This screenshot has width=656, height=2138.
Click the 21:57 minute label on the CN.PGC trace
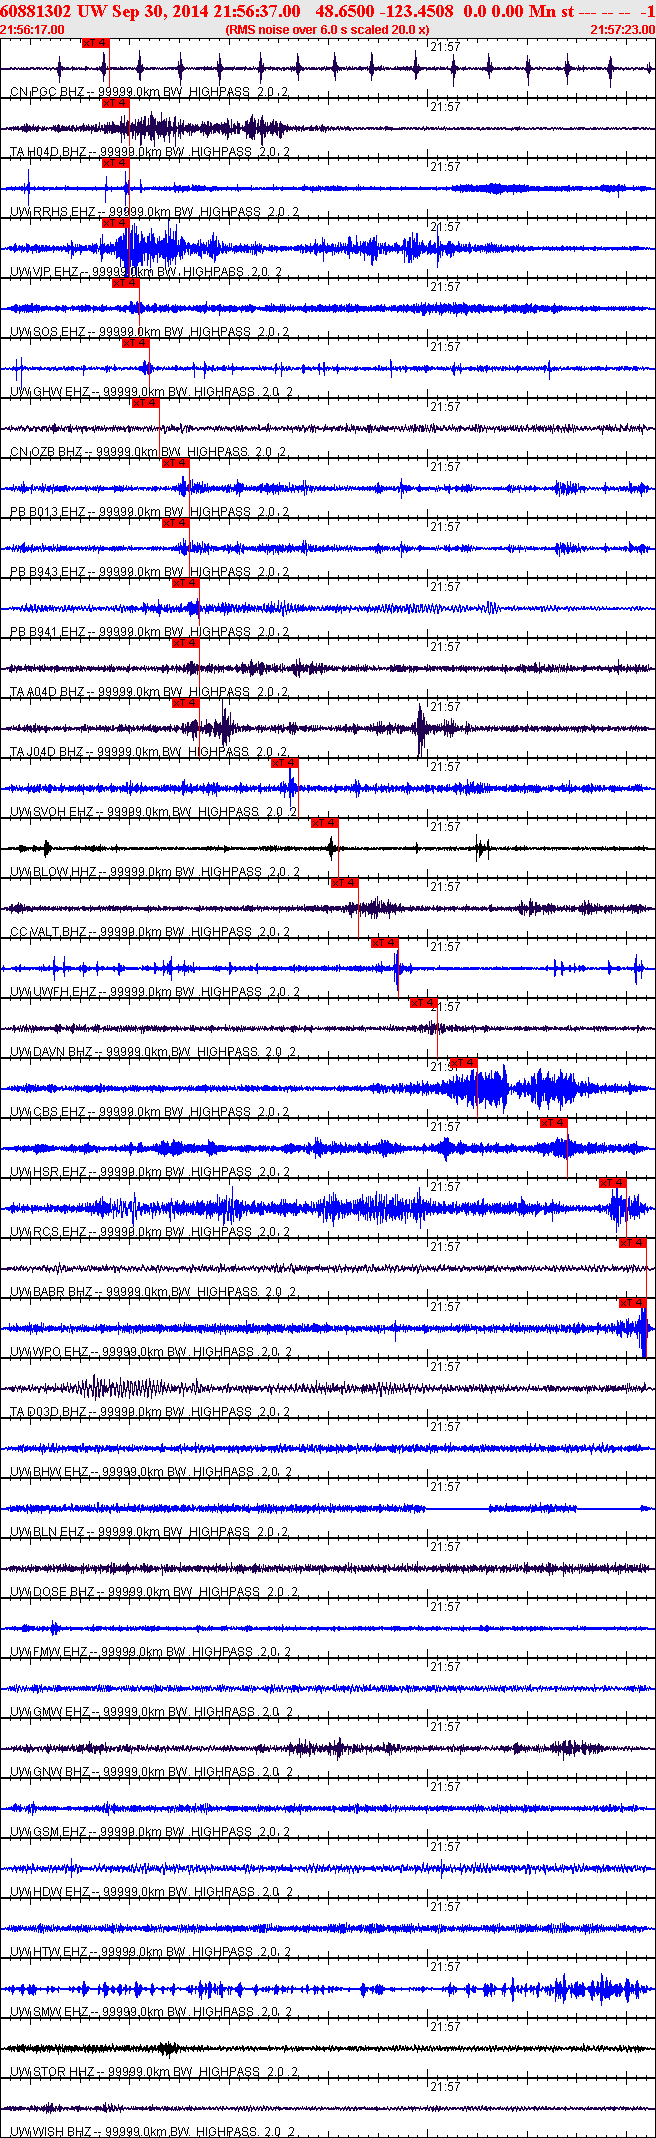coord(446,47)
